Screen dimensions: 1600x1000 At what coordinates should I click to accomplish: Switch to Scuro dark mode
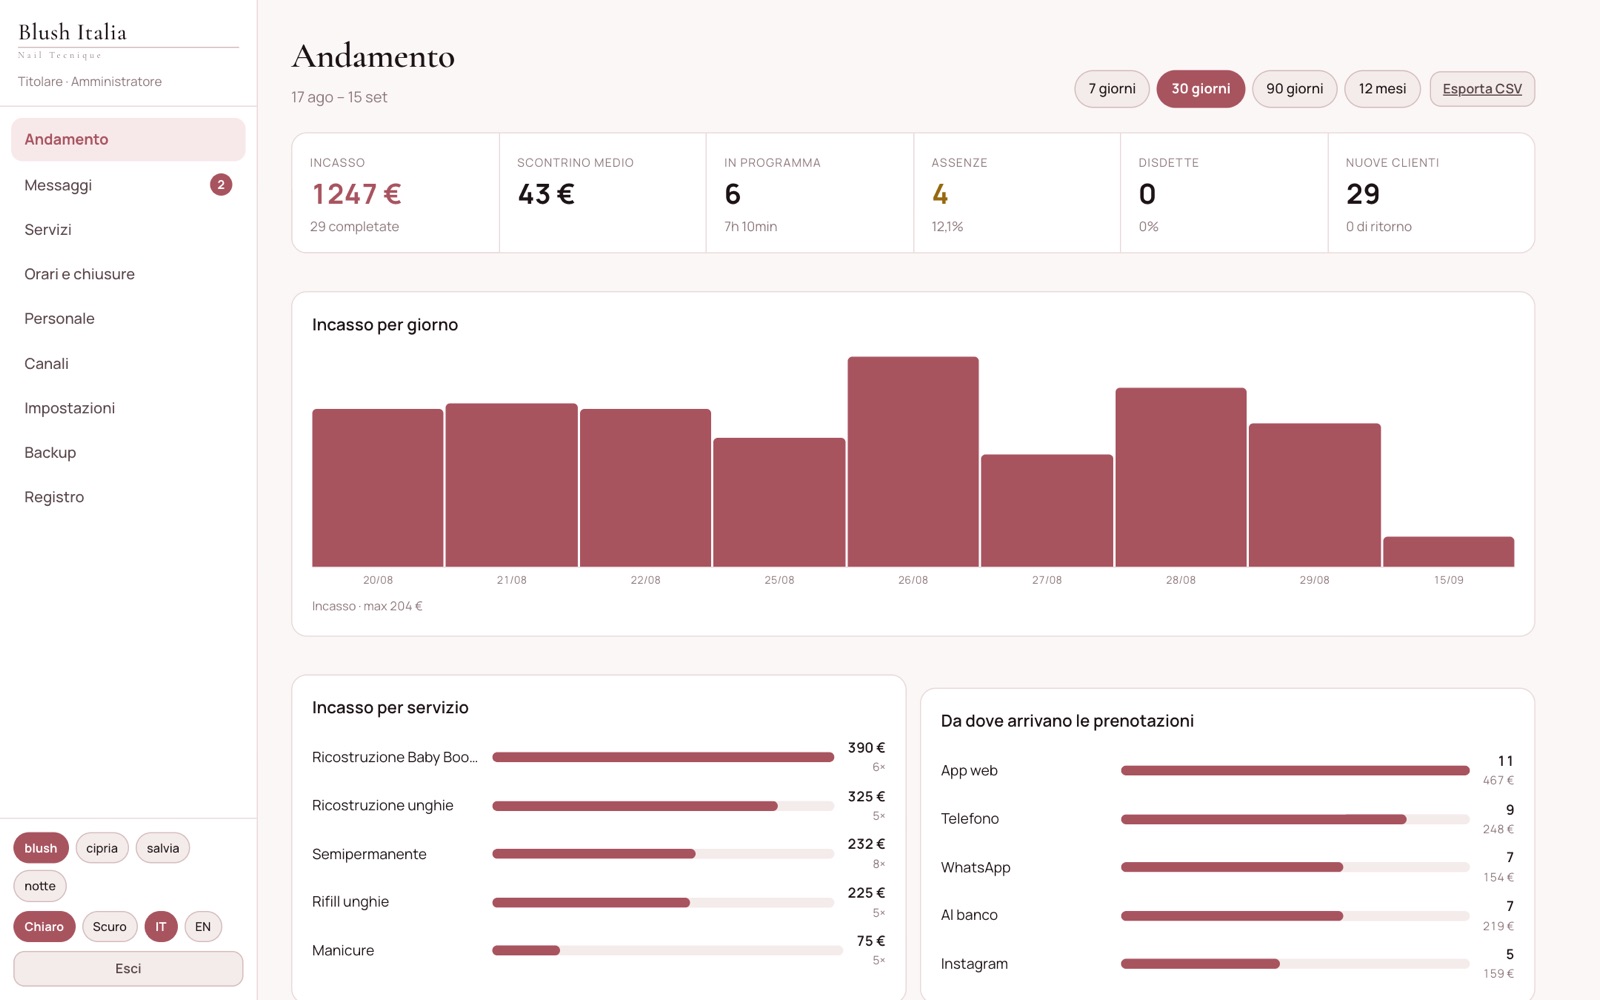[110, 927]
